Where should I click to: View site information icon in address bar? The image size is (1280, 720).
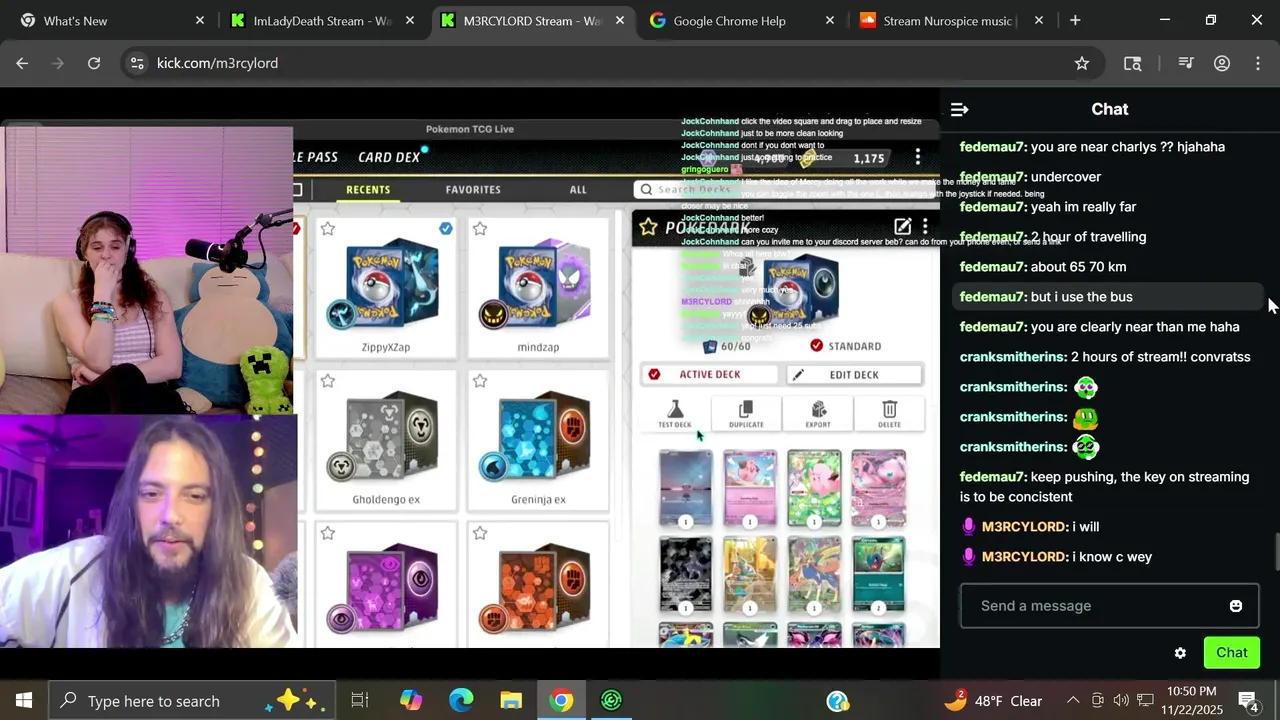pyautogui.click(x=137, y=63)
